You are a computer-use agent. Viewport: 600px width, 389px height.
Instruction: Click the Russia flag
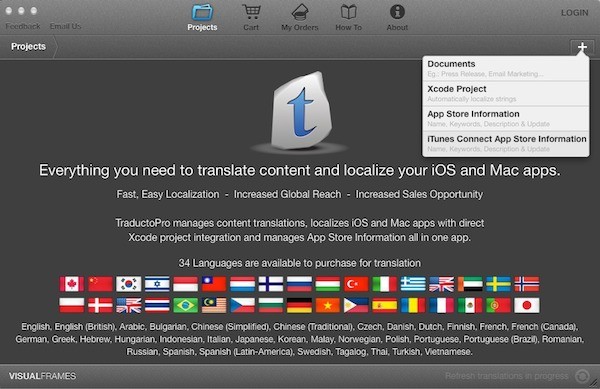299,284
